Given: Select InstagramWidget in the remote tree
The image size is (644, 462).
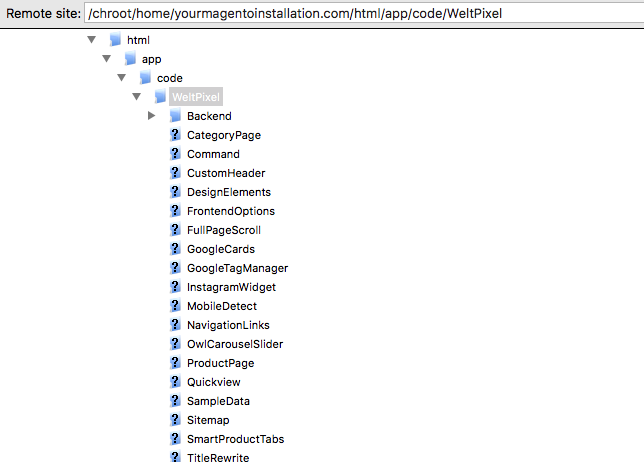Looking at the screenshot, I should [232, 287].
